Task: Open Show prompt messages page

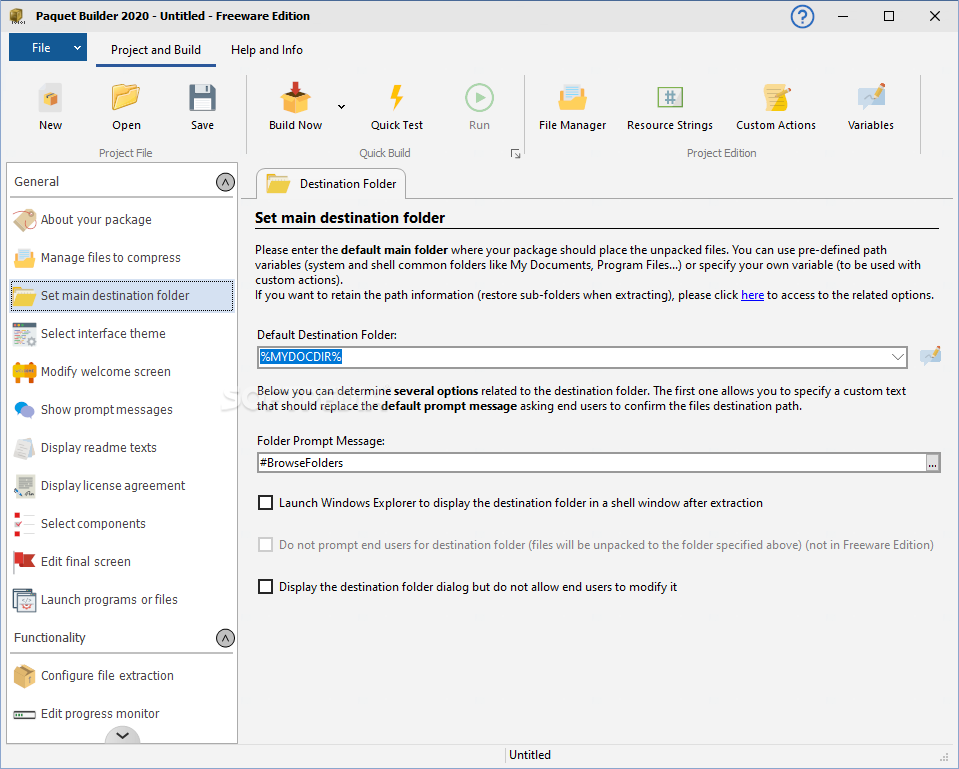Action: point(122,409)
